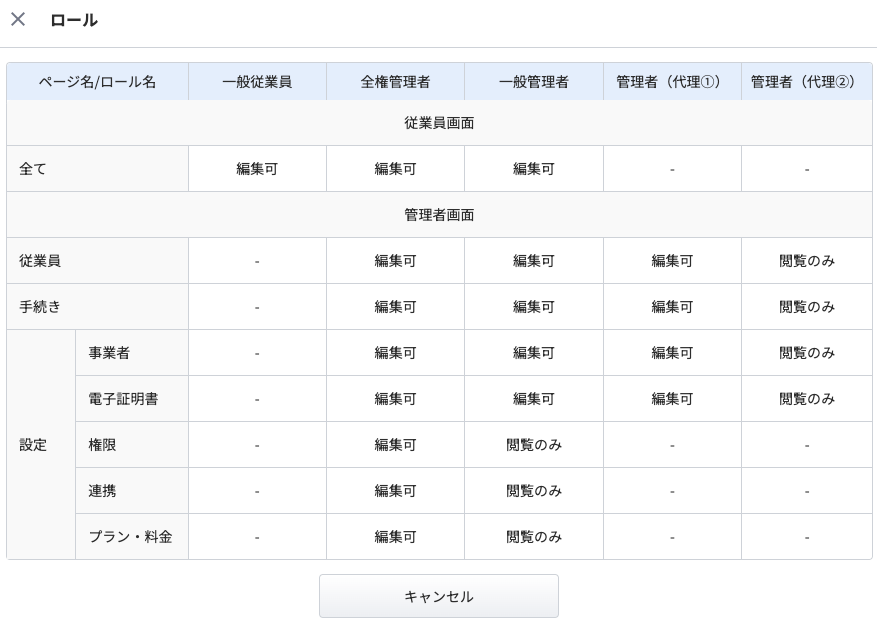Select the 手続き row label

(40, 307)
